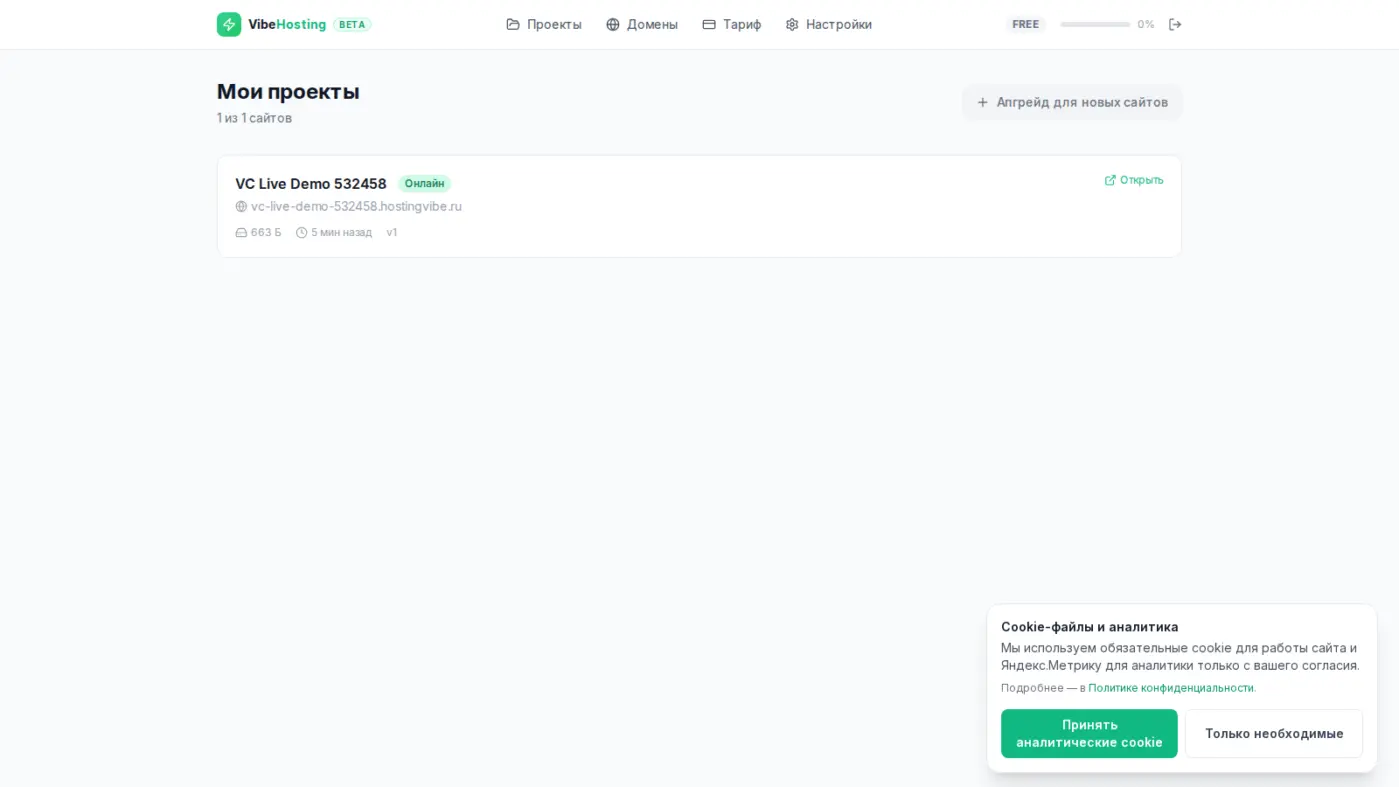
Task: Open the Политике конфиденциальности link
Action: 1171,688
